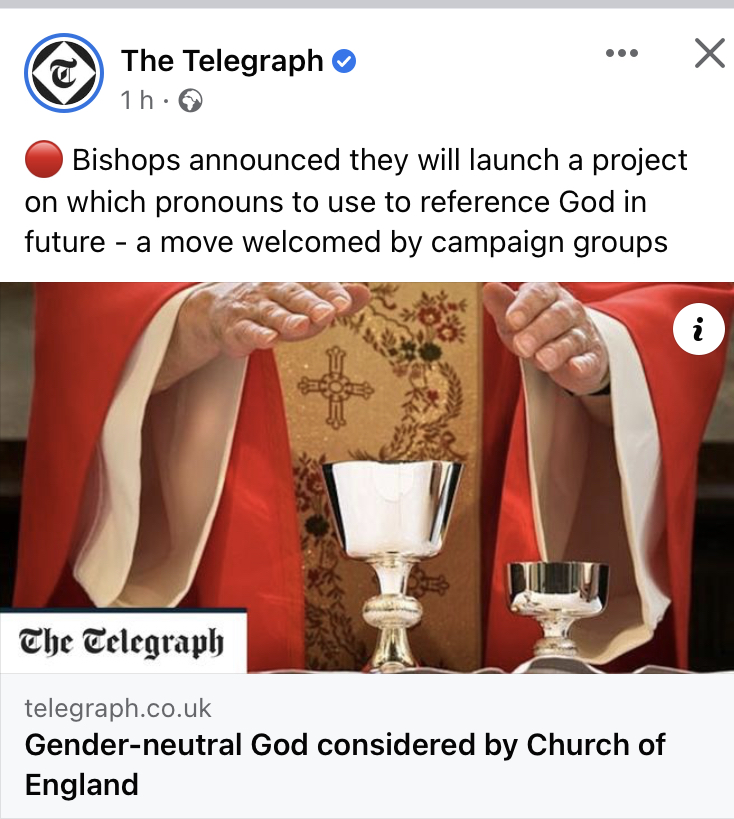Click the 1 h post timestamp
This screenshot has height=819, width=734.
click(x=137, y=100)
